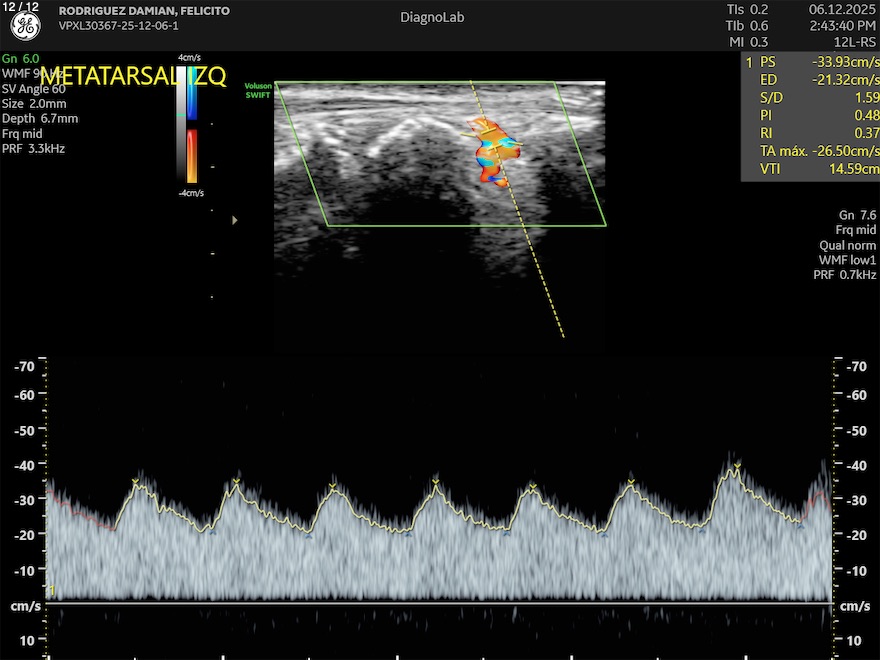Viewport: 880px width, 660px height.
Task: Select patient name RODRIGUEZ DAMIAN, FELICITO
Action: pos(144,11)
